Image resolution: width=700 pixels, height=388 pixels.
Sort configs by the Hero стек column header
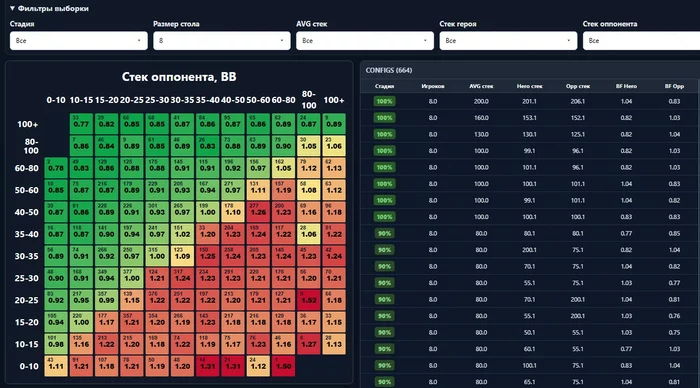pyautogui.click(x=529, y=86)
